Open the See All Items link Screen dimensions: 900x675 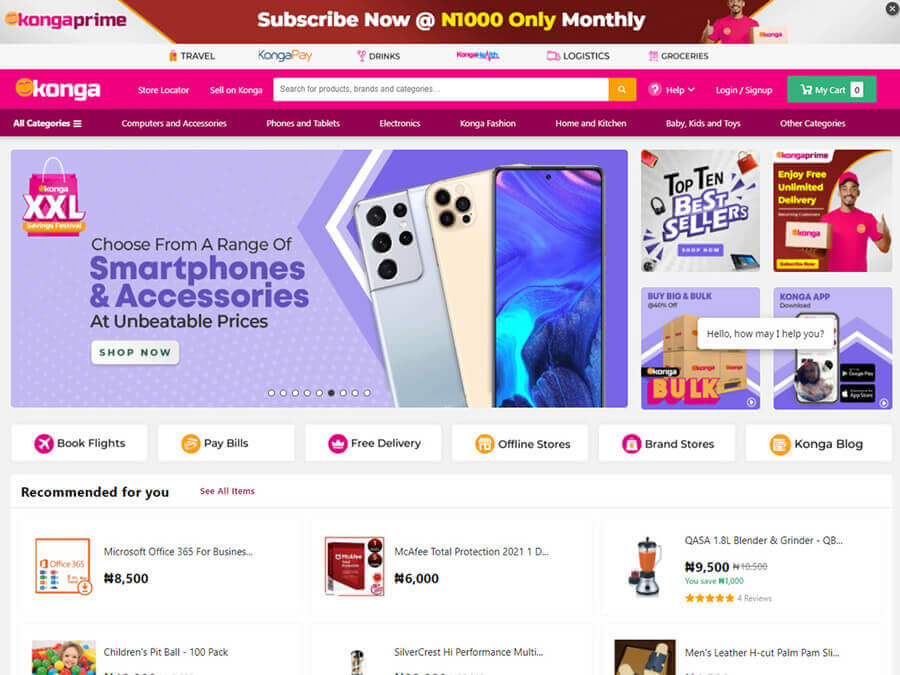pos(227,491)
